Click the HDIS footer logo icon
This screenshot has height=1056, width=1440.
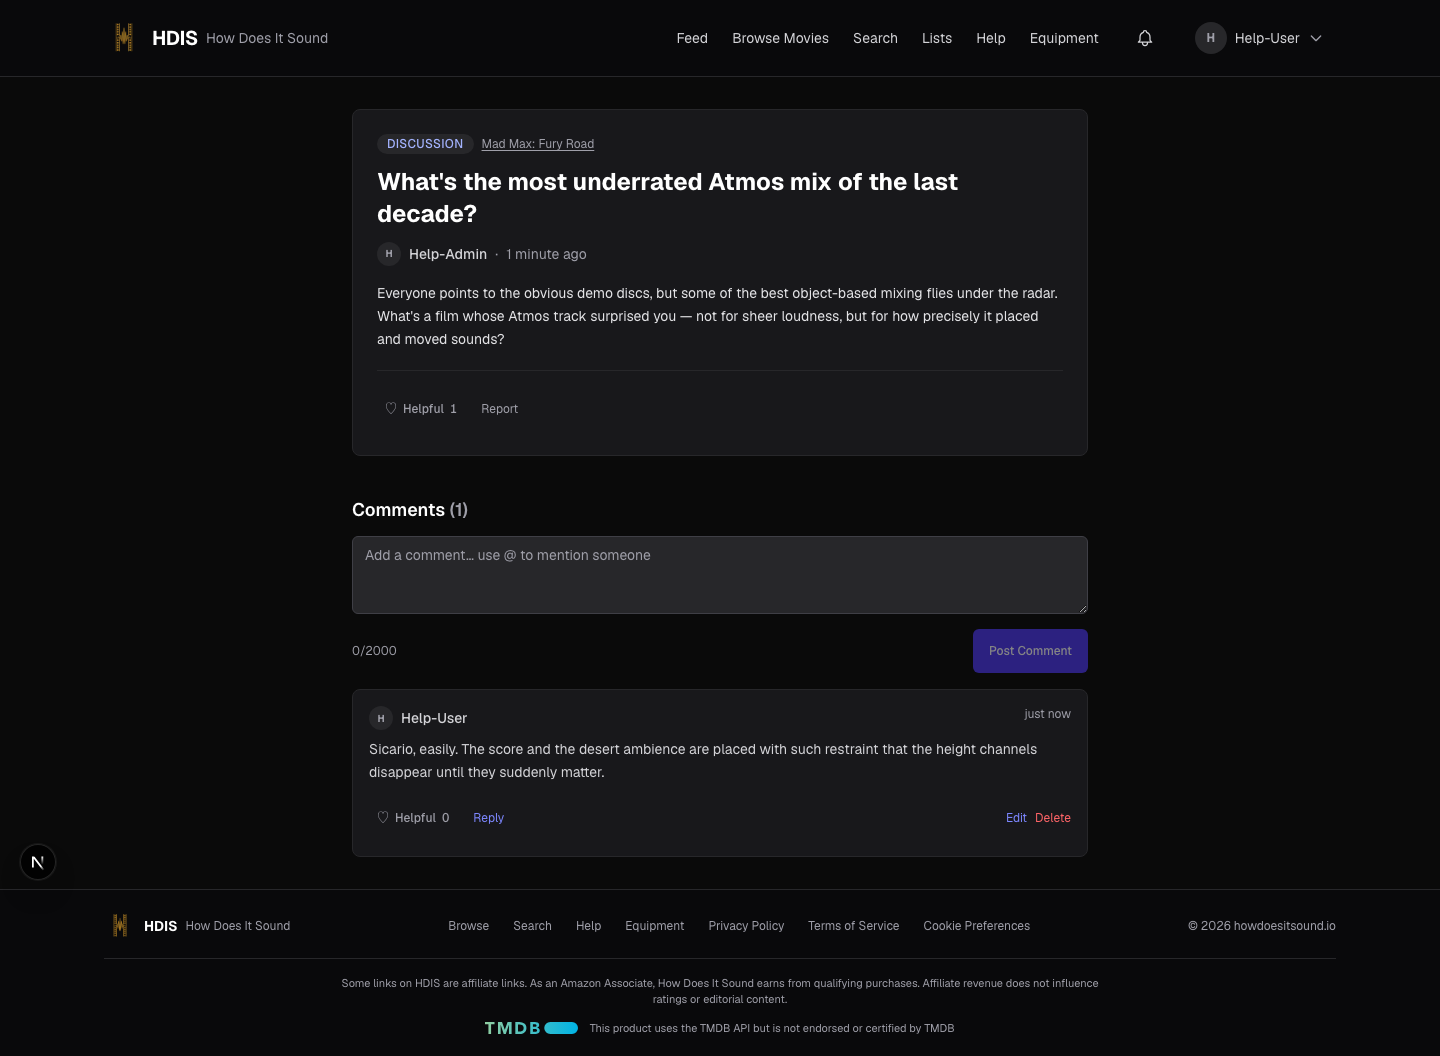[120, 926]
